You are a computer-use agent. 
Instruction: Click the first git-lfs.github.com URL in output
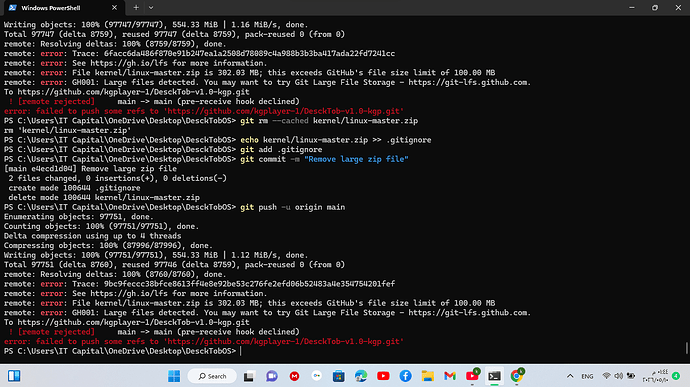(x=469, y=82)
